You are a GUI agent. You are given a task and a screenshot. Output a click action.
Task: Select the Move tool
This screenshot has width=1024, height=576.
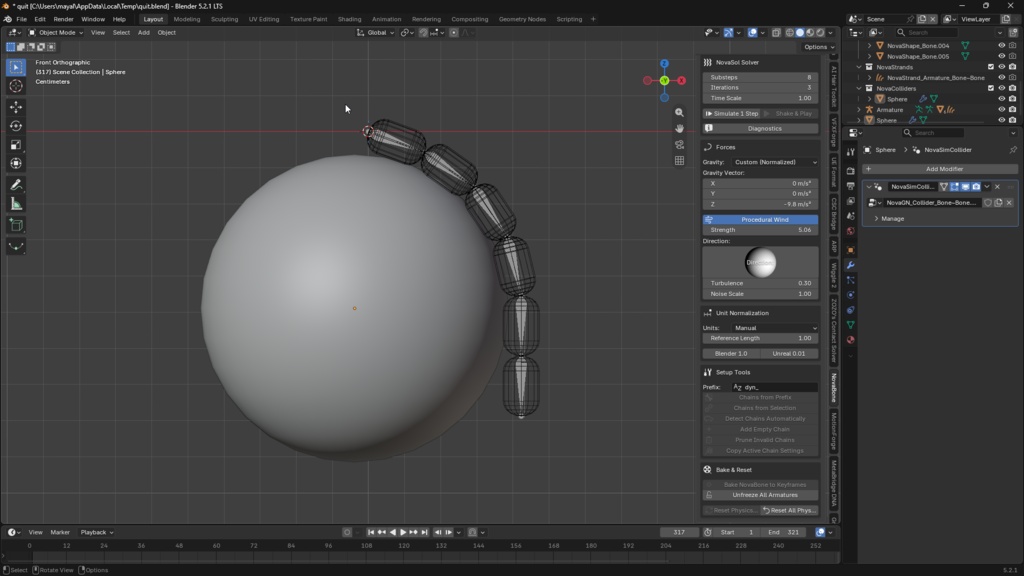(x=16, y=106)
